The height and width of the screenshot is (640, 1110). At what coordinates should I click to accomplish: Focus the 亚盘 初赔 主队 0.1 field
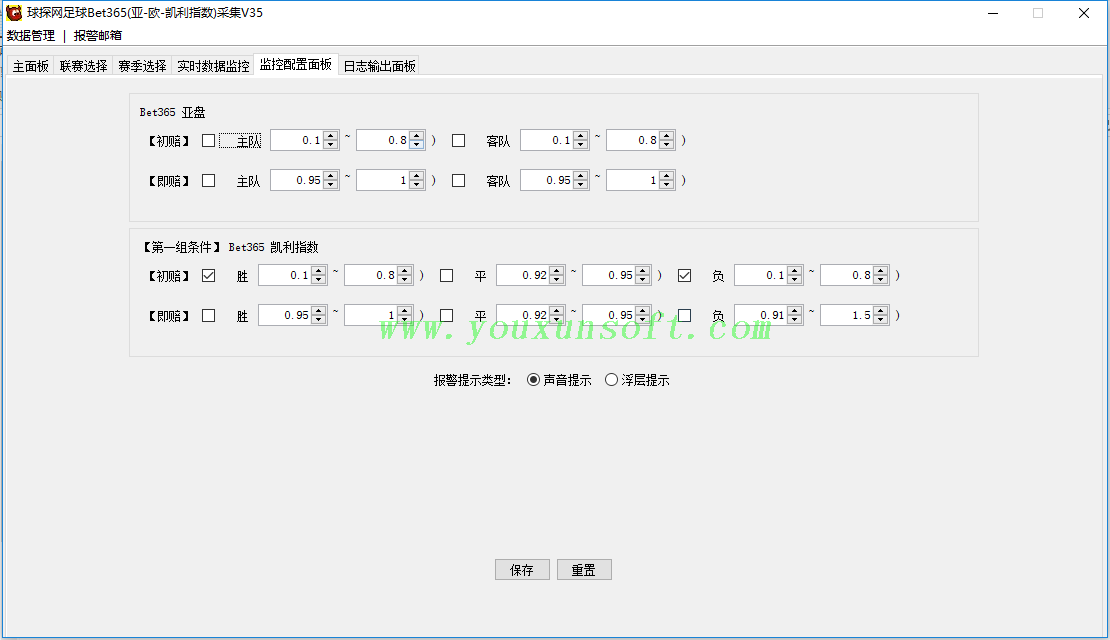pos(297,140)
